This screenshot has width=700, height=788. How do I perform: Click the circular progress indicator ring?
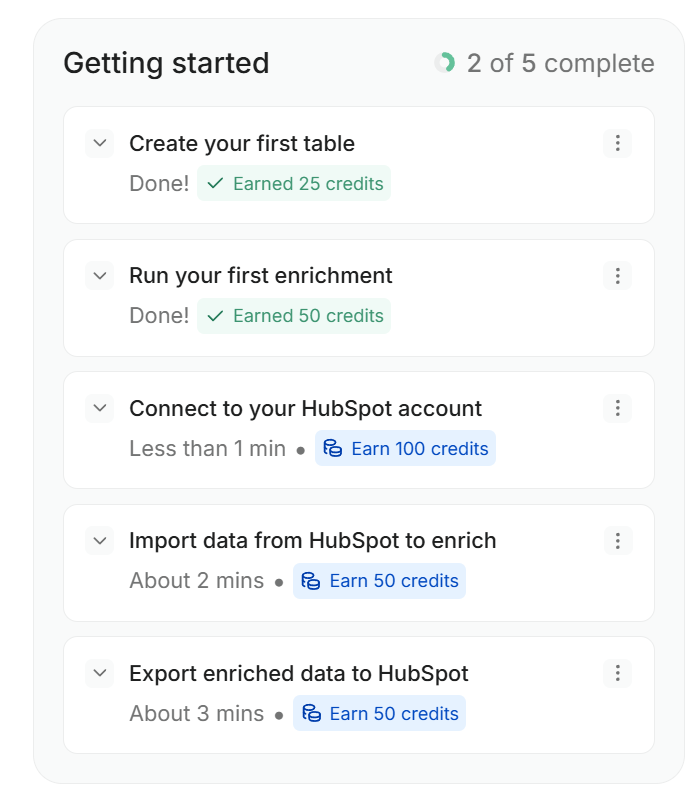coord(444,63)
